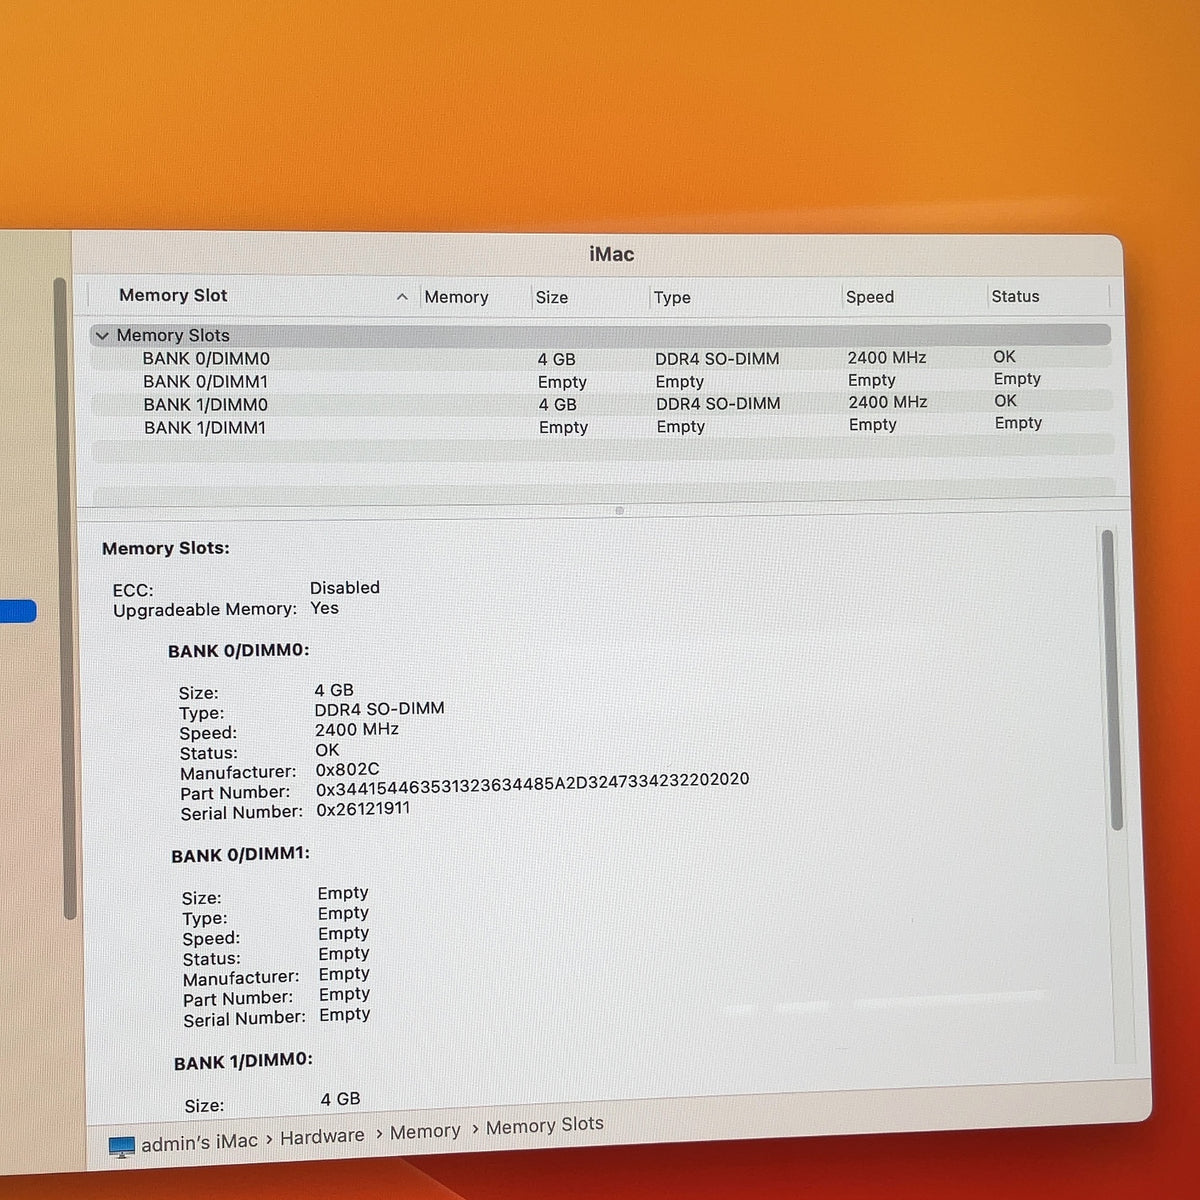Click the Memory Slot column header
Viewport: 1200px width, 1200px height.
point(173,295)
